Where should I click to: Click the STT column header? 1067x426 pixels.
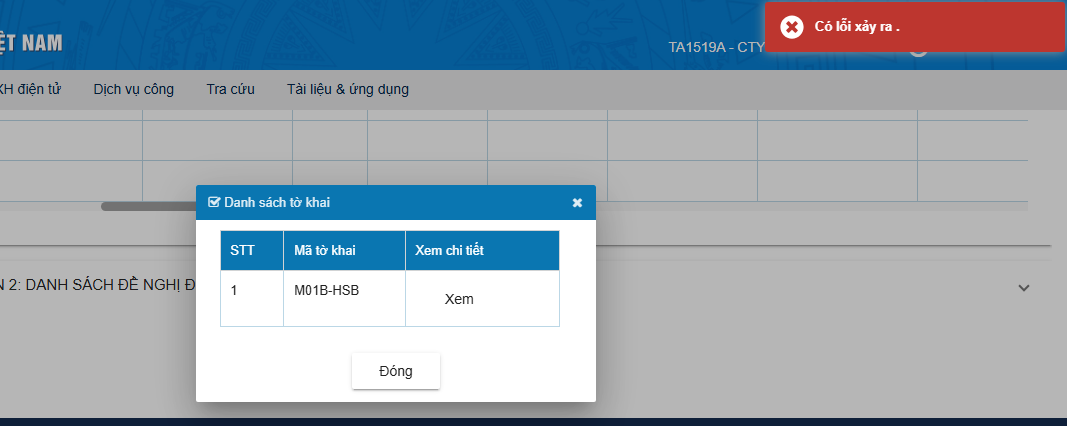click(242, 250)
